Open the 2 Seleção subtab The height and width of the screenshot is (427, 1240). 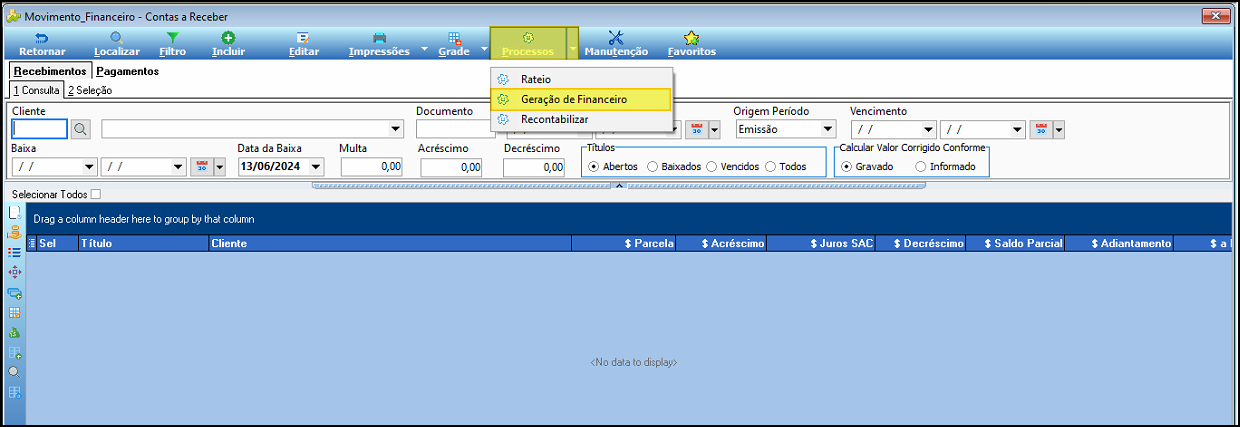click(90, 90)
